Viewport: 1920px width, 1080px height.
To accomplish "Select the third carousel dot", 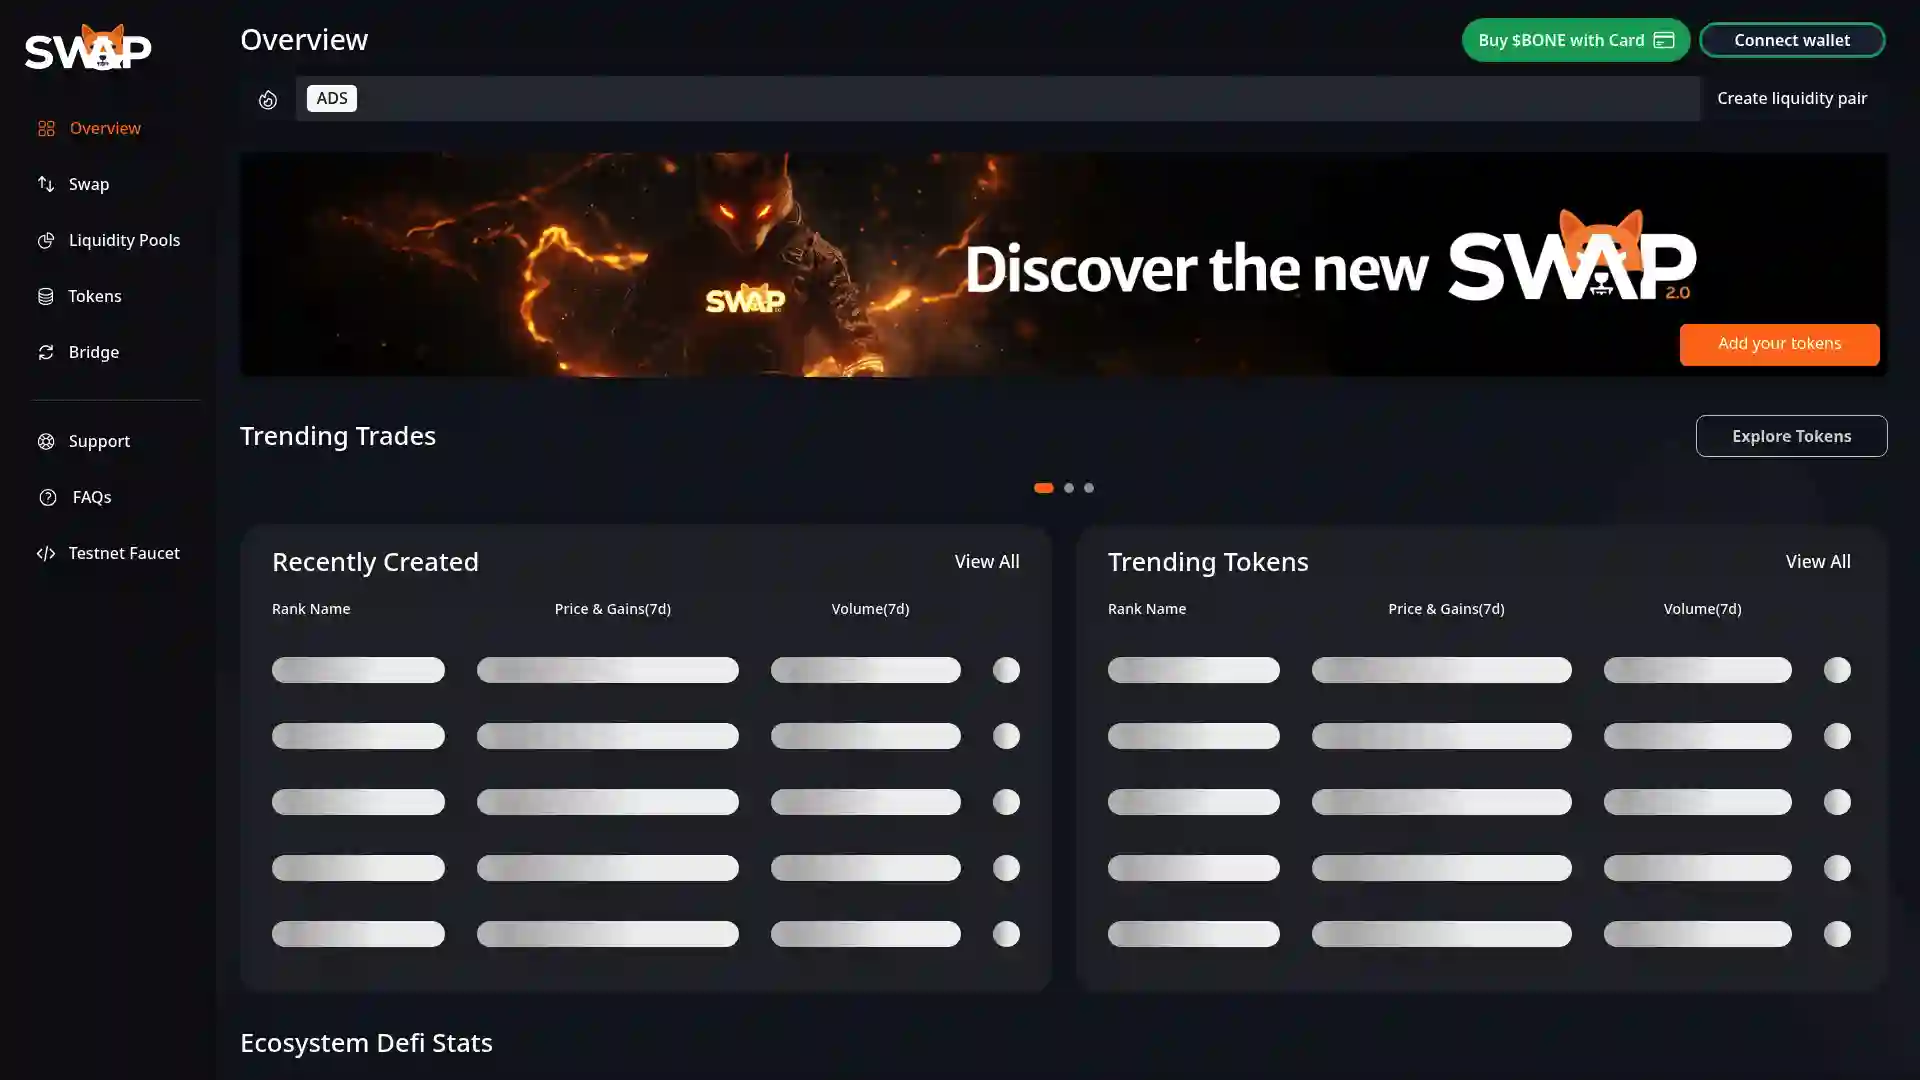I will pyautogui.click(x=1089, y=488).
